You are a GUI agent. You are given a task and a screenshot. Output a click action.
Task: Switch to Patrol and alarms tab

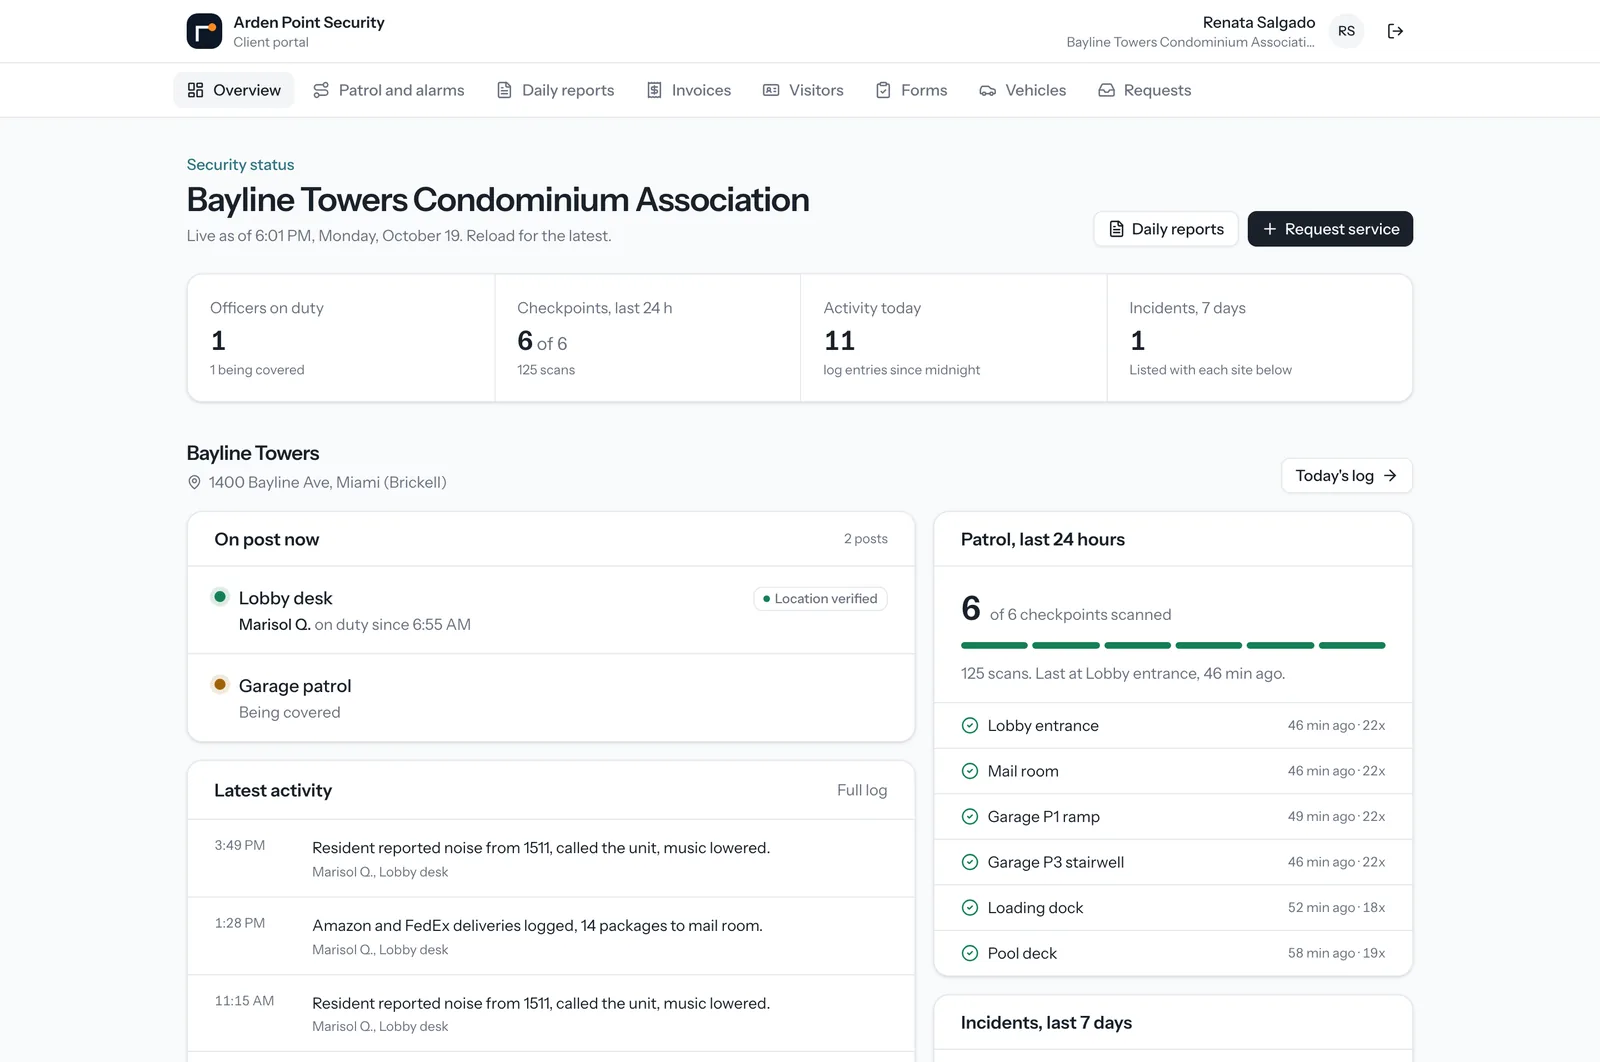point(389,90)
